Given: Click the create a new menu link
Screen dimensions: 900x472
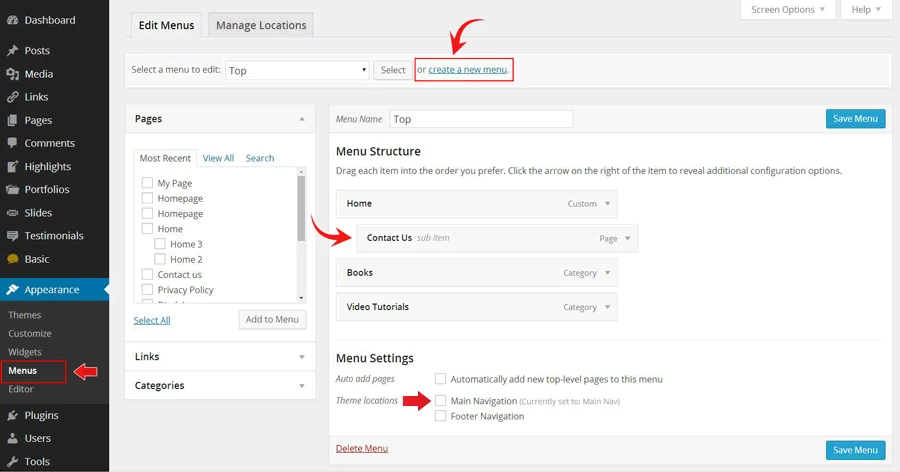Looking at the screenshot, I should point(468,69).
